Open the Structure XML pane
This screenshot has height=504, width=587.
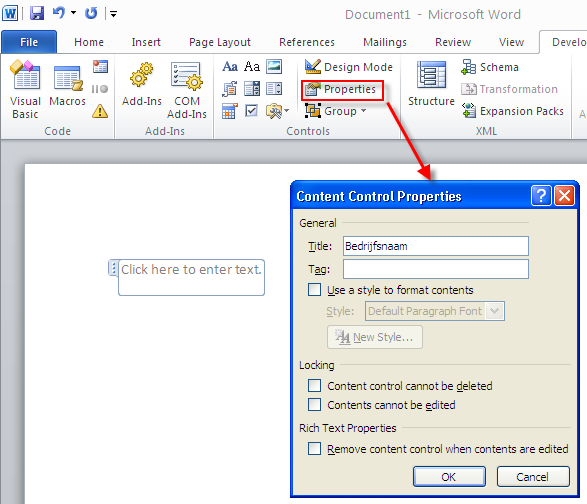(431, 84)
